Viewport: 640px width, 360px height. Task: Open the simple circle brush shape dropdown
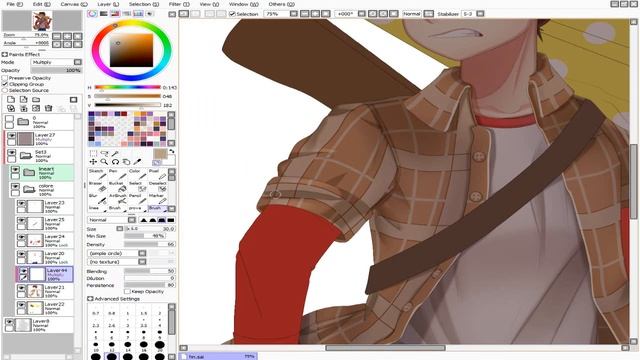pyautogui.click(x=117, y=253)
